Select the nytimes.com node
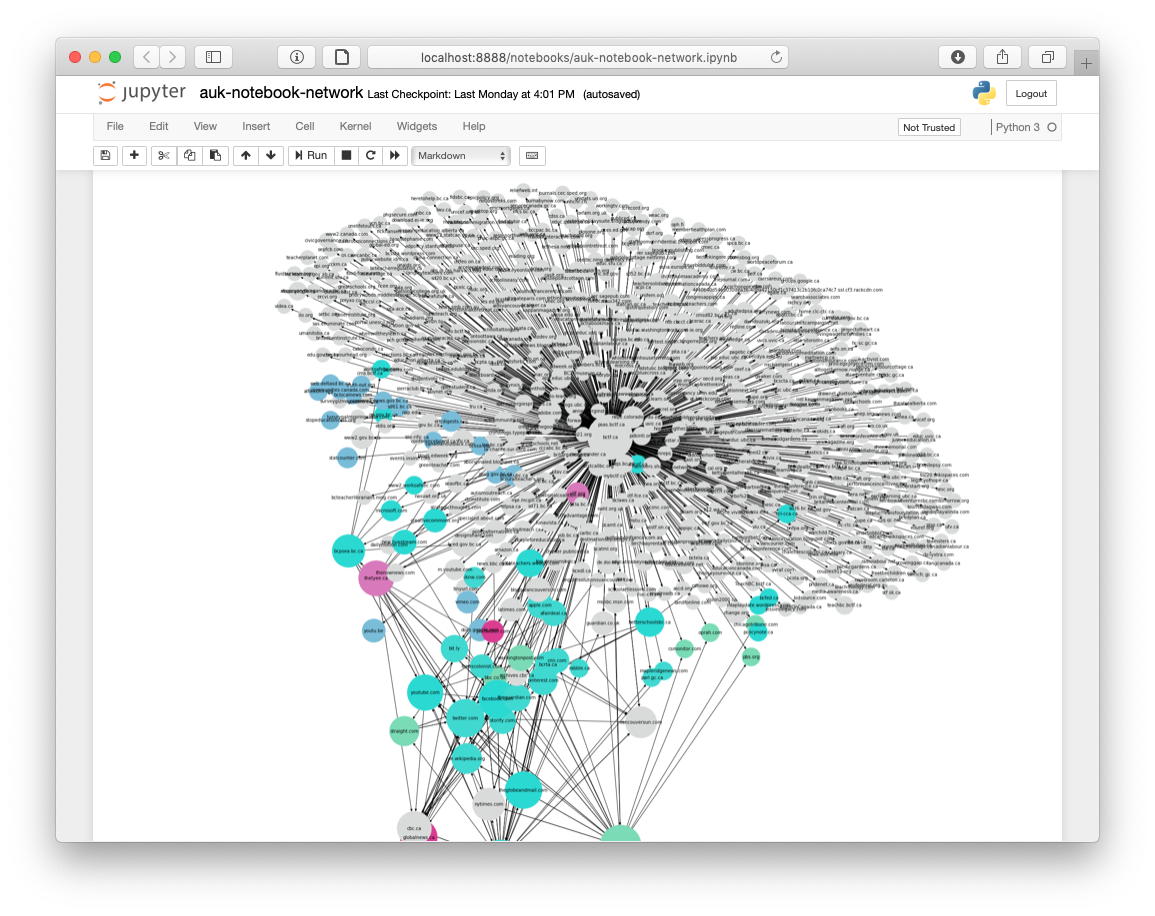This screenshot has width=1155, height=916. click(x=488, y=803)
